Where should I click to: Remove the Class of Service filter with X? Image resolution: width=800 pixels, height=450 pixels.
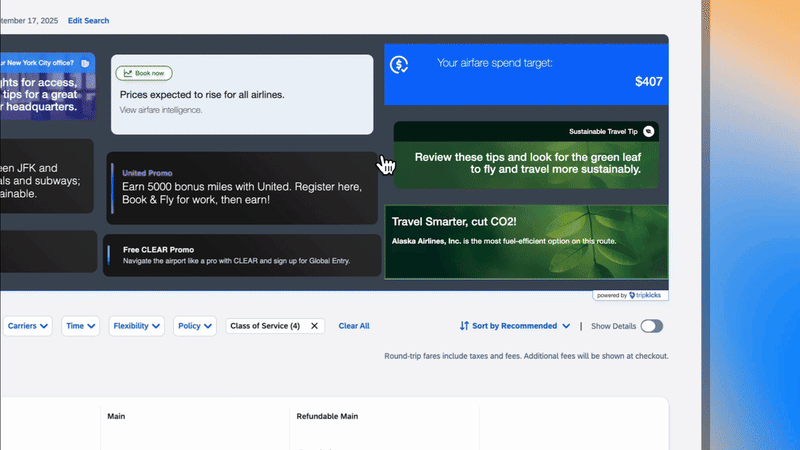[x=314, y=326]
